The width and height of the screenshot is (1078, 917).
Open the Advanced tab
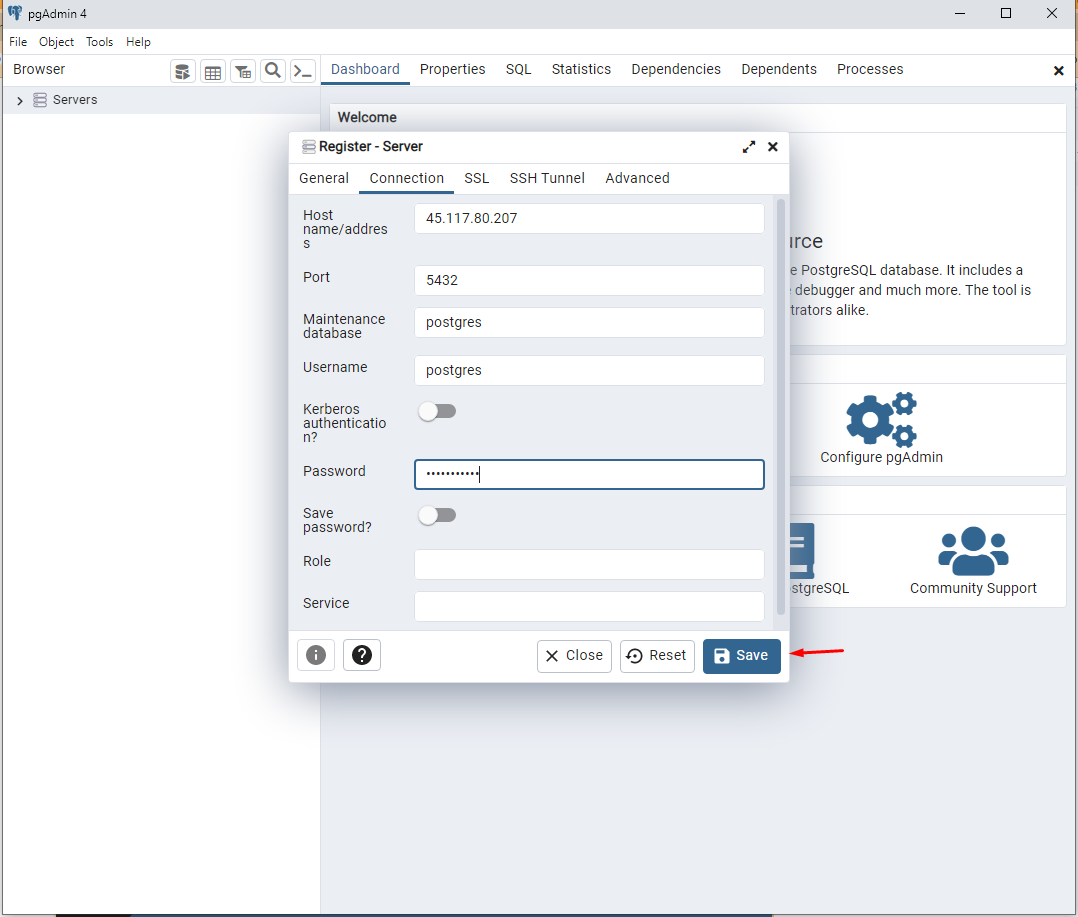tap(637, 179)
